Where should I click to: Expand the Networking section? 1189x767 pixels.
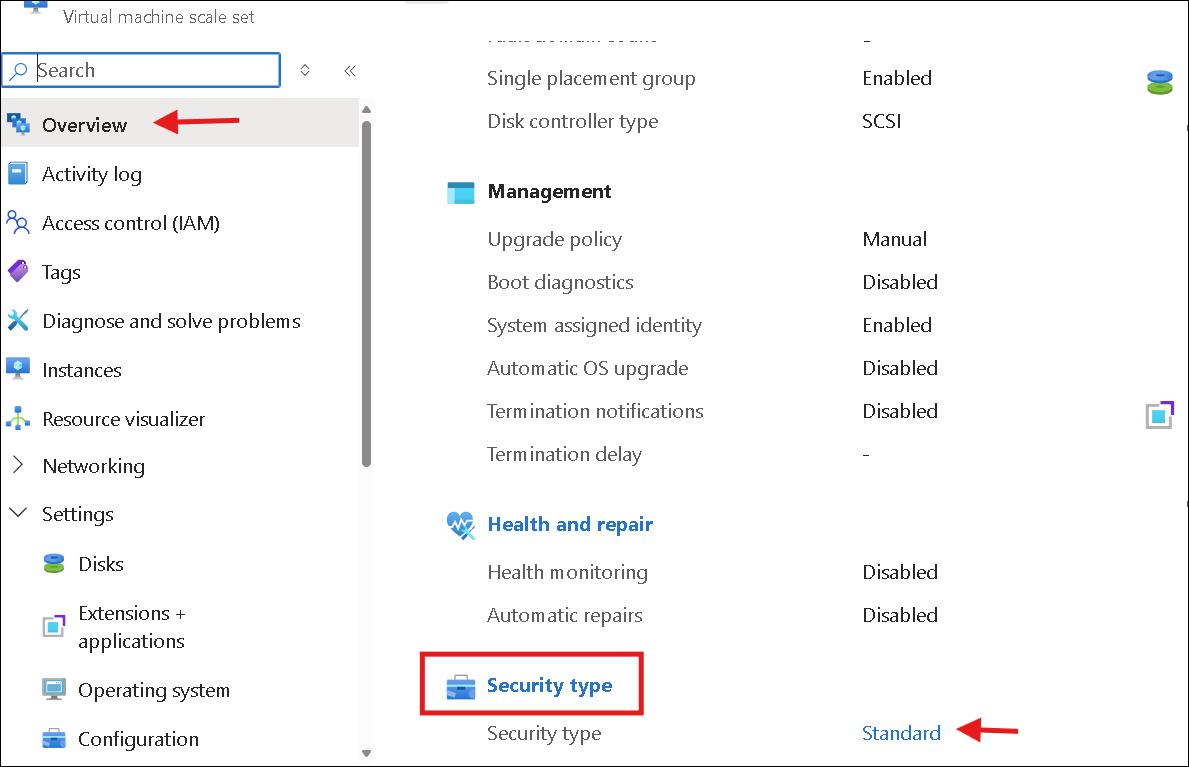pos(18,465)
